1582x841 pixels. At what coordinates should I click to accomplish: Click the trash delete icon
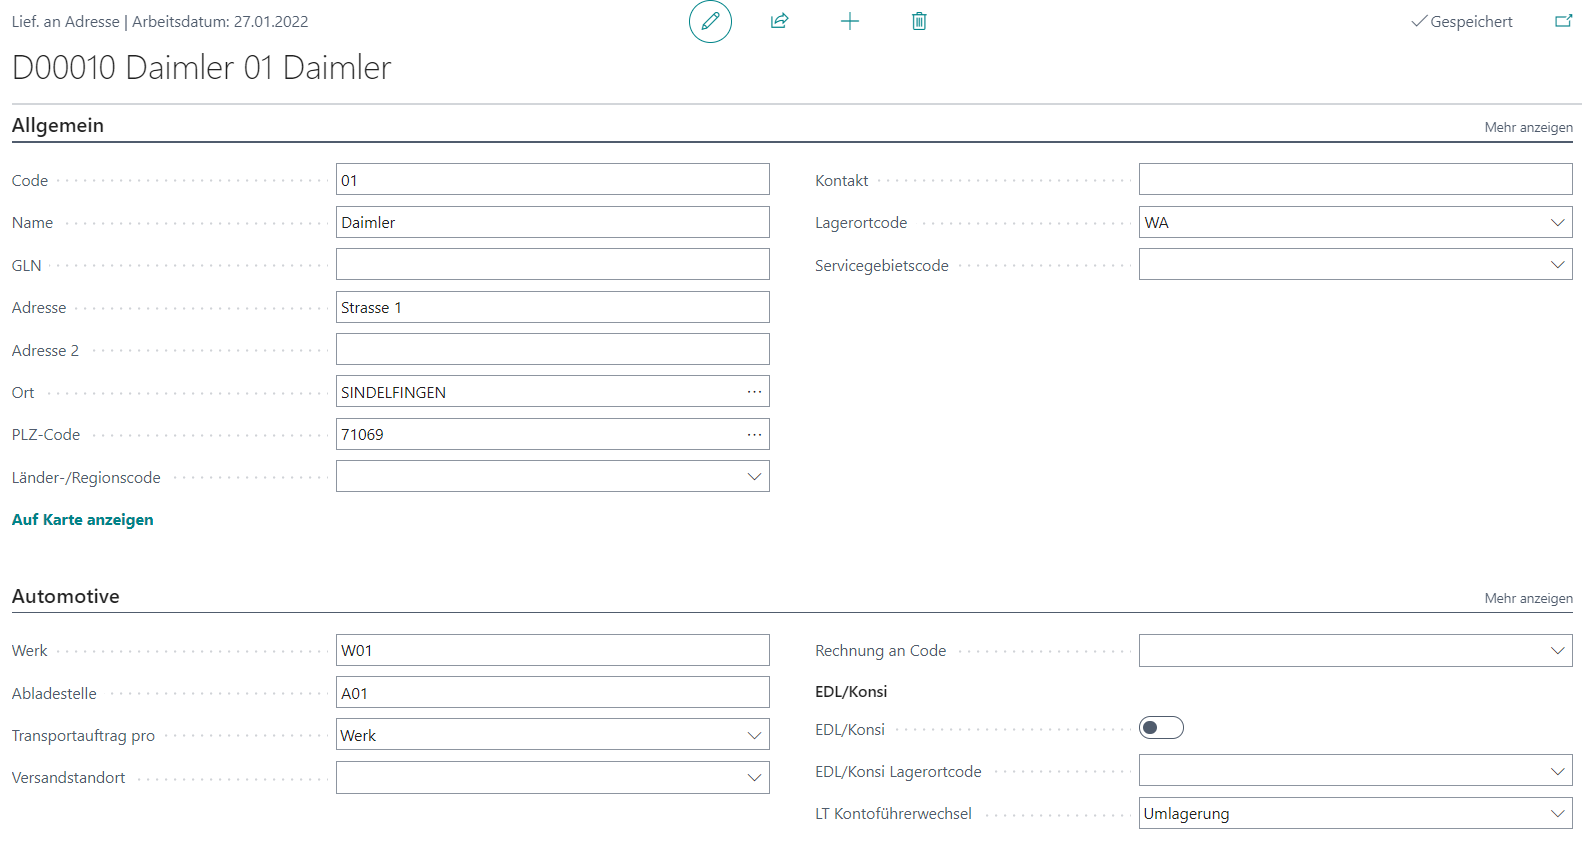pyautogui.click(x=919, y=21)
